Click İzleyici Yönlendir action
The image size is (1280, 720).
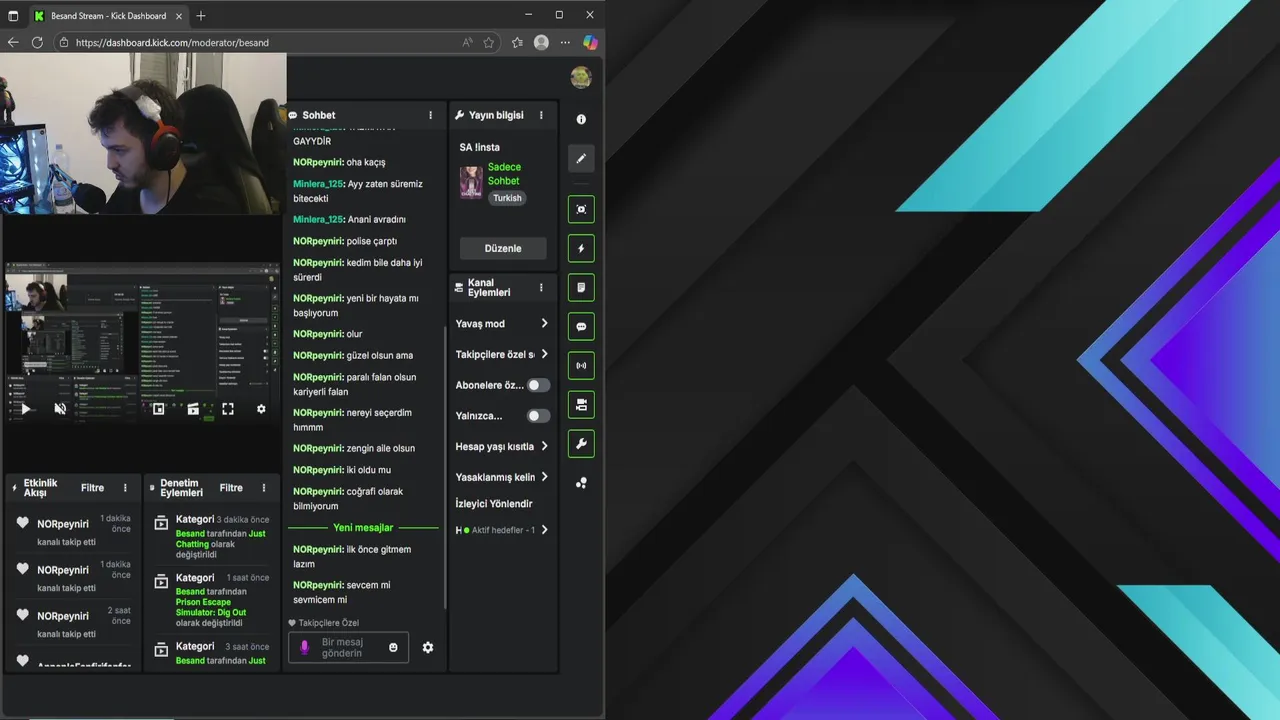[494, 504]
